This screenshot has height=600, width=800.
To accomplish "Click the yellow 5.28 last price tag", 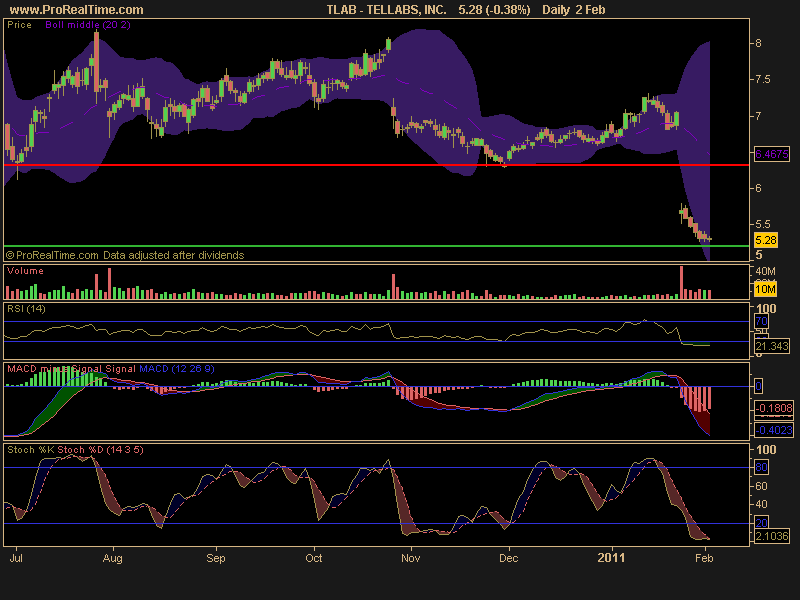I will (765, 240).
